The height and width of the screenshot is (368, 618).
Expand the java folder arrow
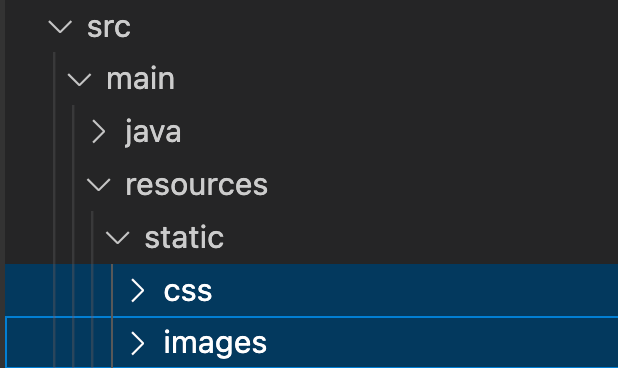(x=99, y=132)
